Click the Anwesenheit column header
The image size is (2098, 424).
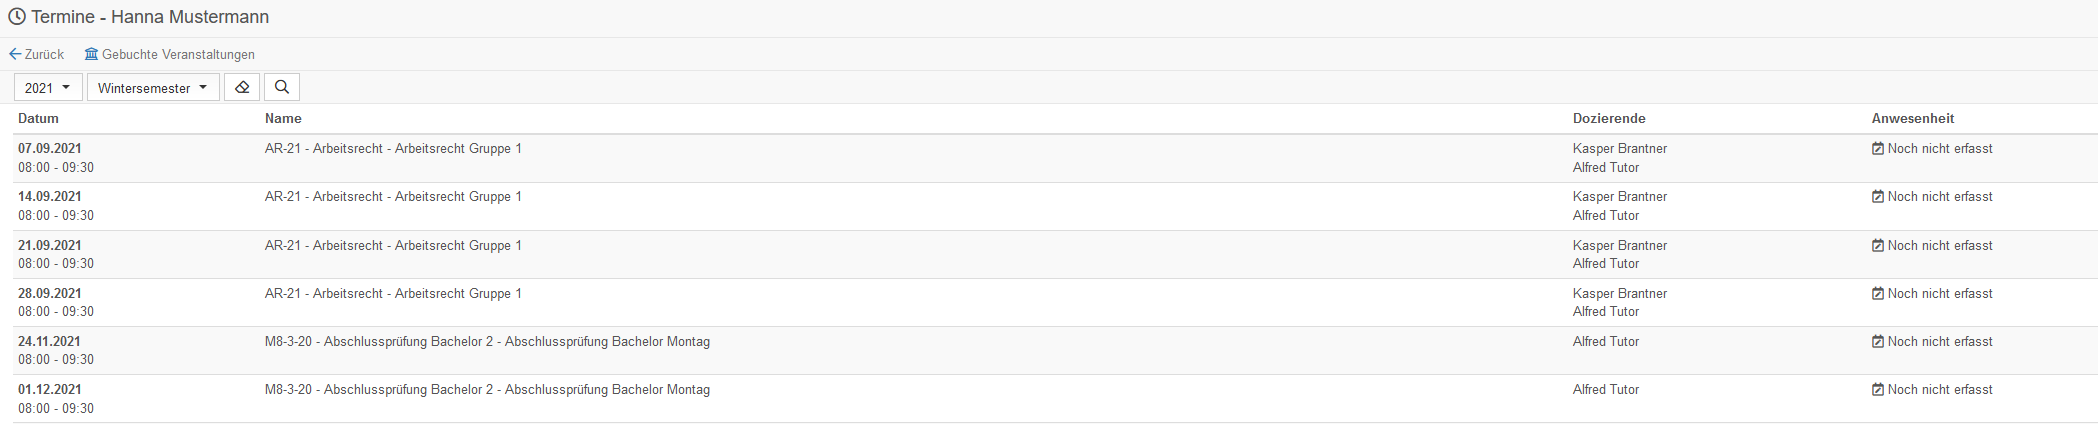tap(1913, 118)
